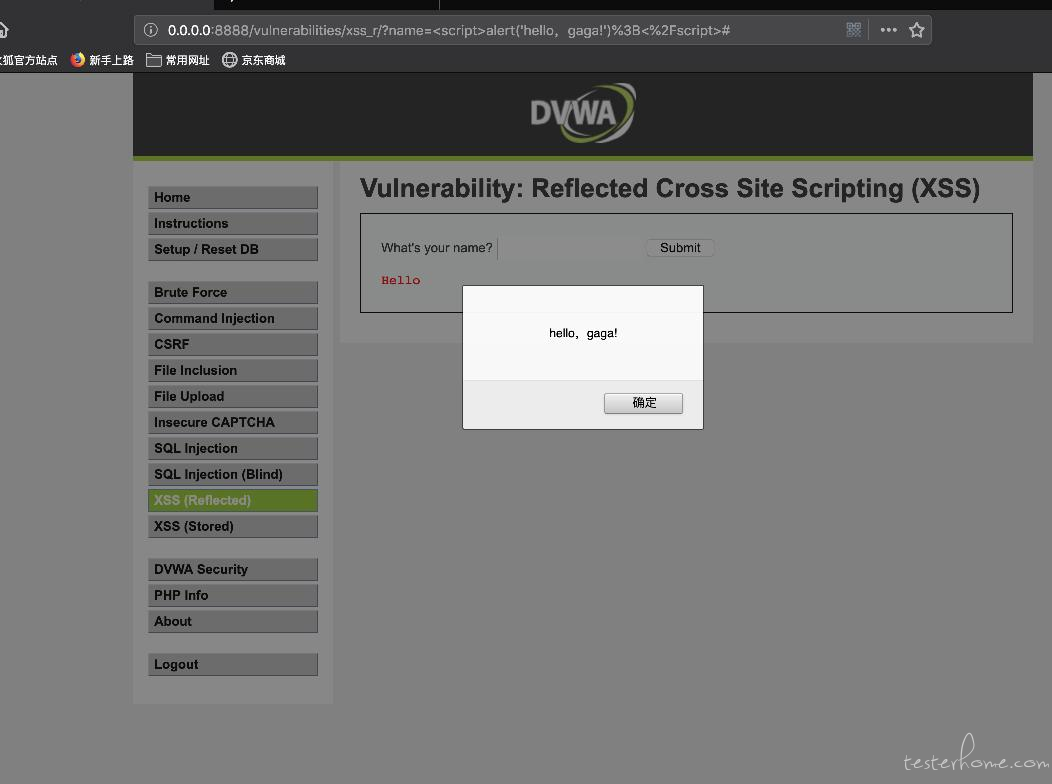The image size is (1052, 784).
Task: Bookmark this page with the star icon
Action: pyautogui.click(x=916, y=30)
